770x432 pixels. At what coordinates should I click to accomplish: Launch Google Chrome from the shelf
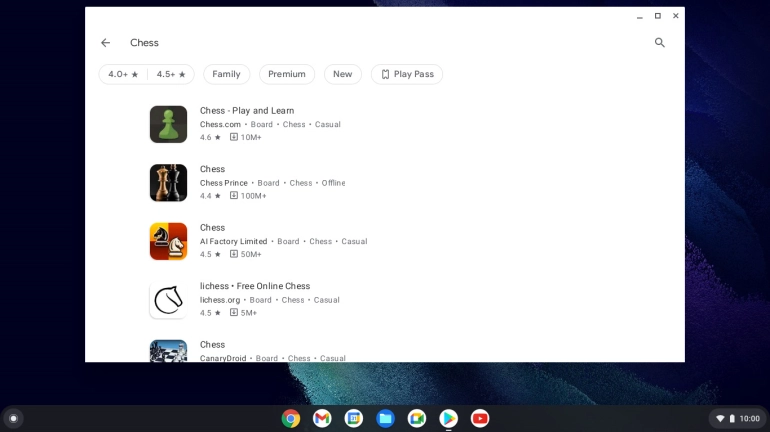(x=290, y=418)
